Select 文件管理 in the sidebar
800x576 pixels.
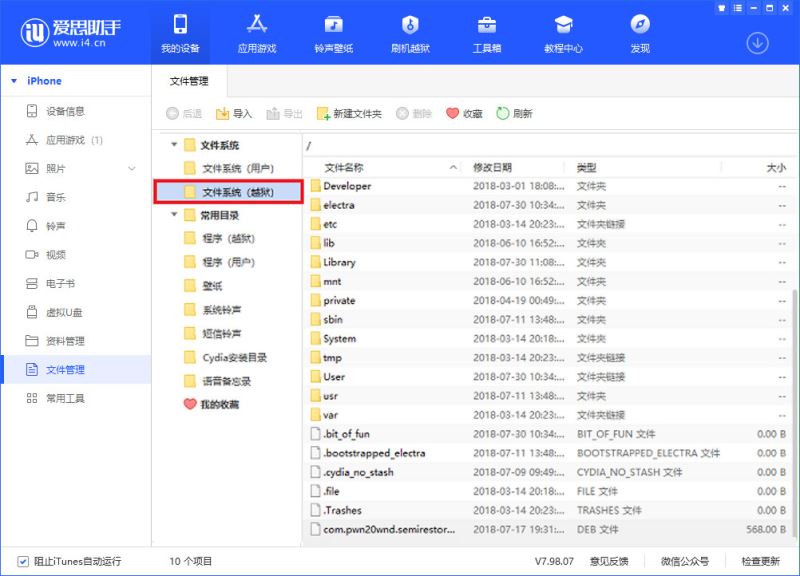(x=77, y=369)
